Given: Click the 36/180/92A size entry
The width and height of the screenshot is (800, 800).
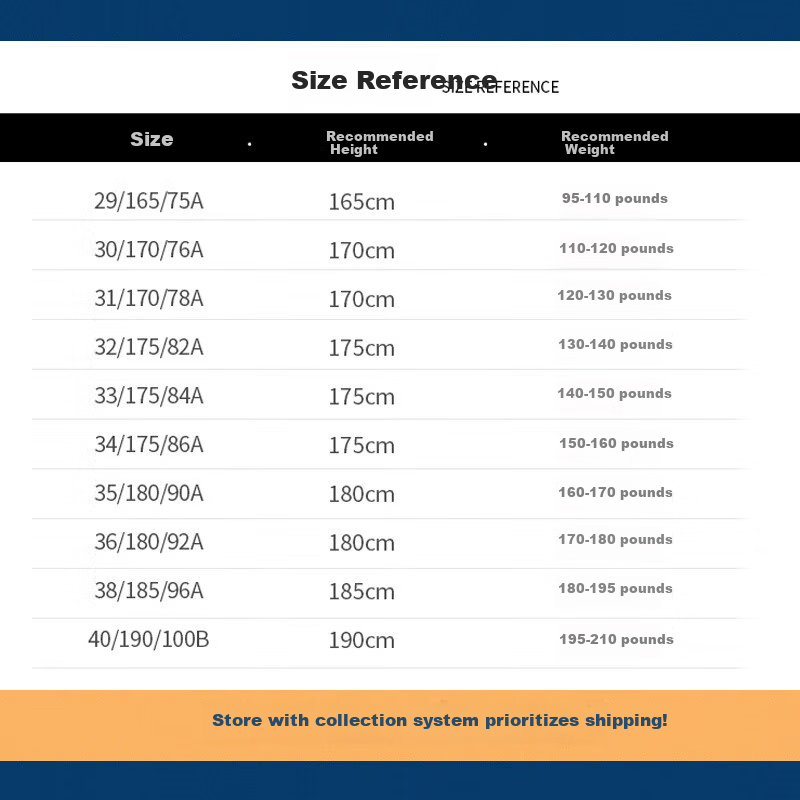Looking at the screenshot, I should (x=149, y=542).
